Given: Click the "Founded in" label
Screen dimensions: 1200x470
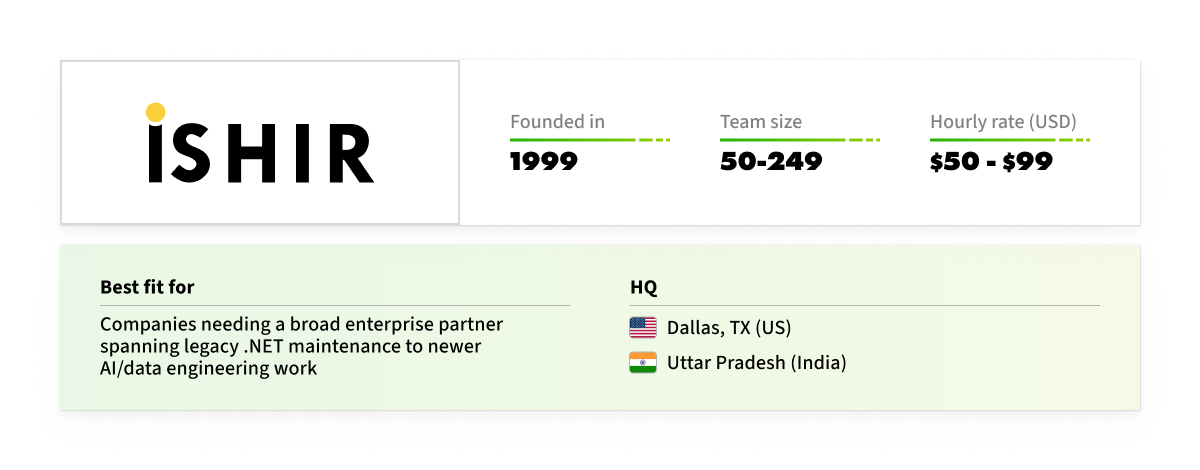Looking at the screenshot, I should [x=557, y=122].
